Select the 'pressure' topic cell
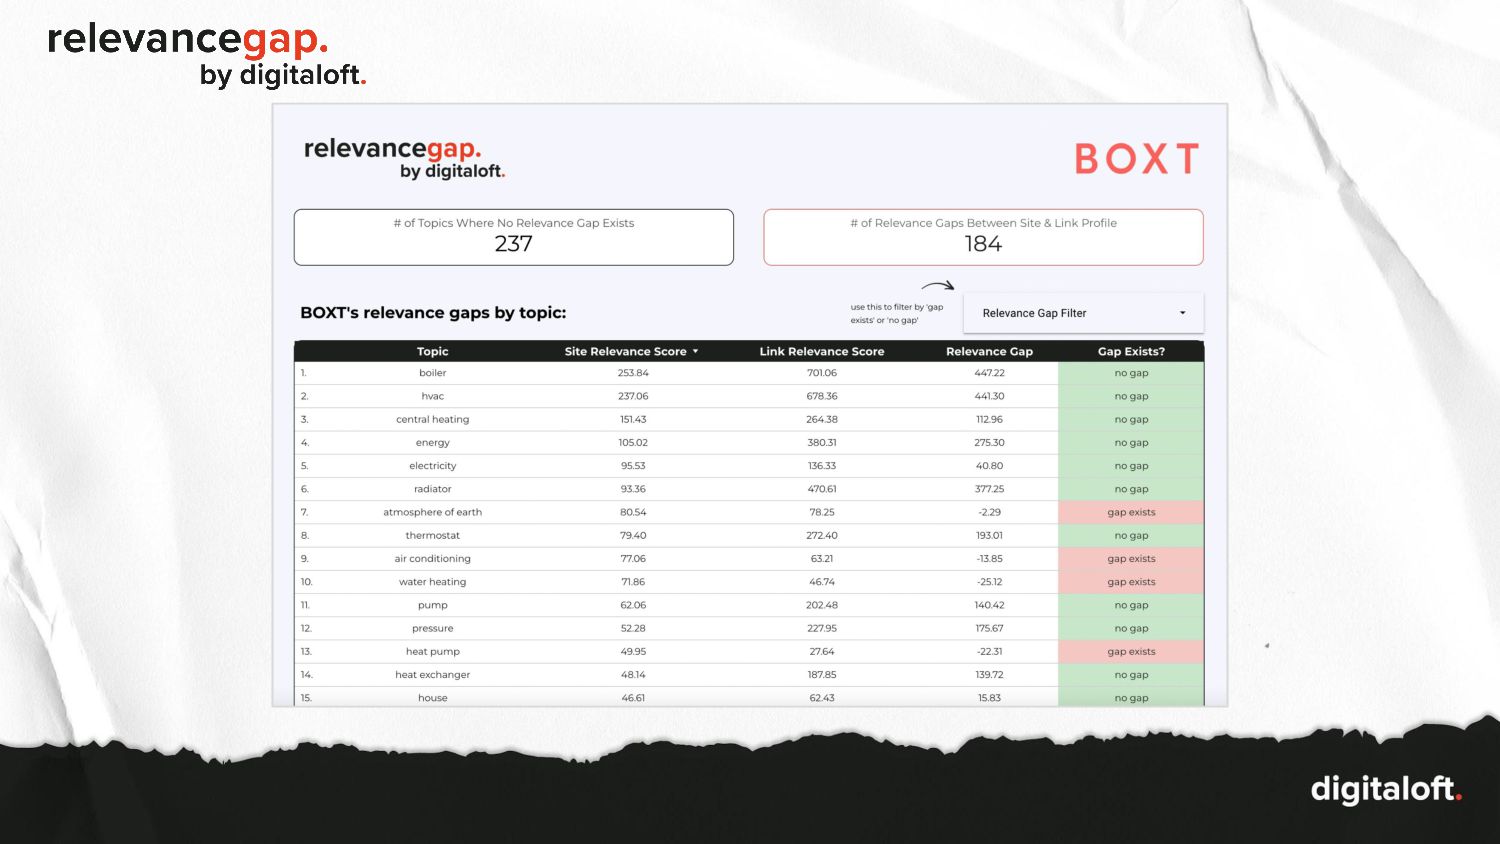 [432, 628]
